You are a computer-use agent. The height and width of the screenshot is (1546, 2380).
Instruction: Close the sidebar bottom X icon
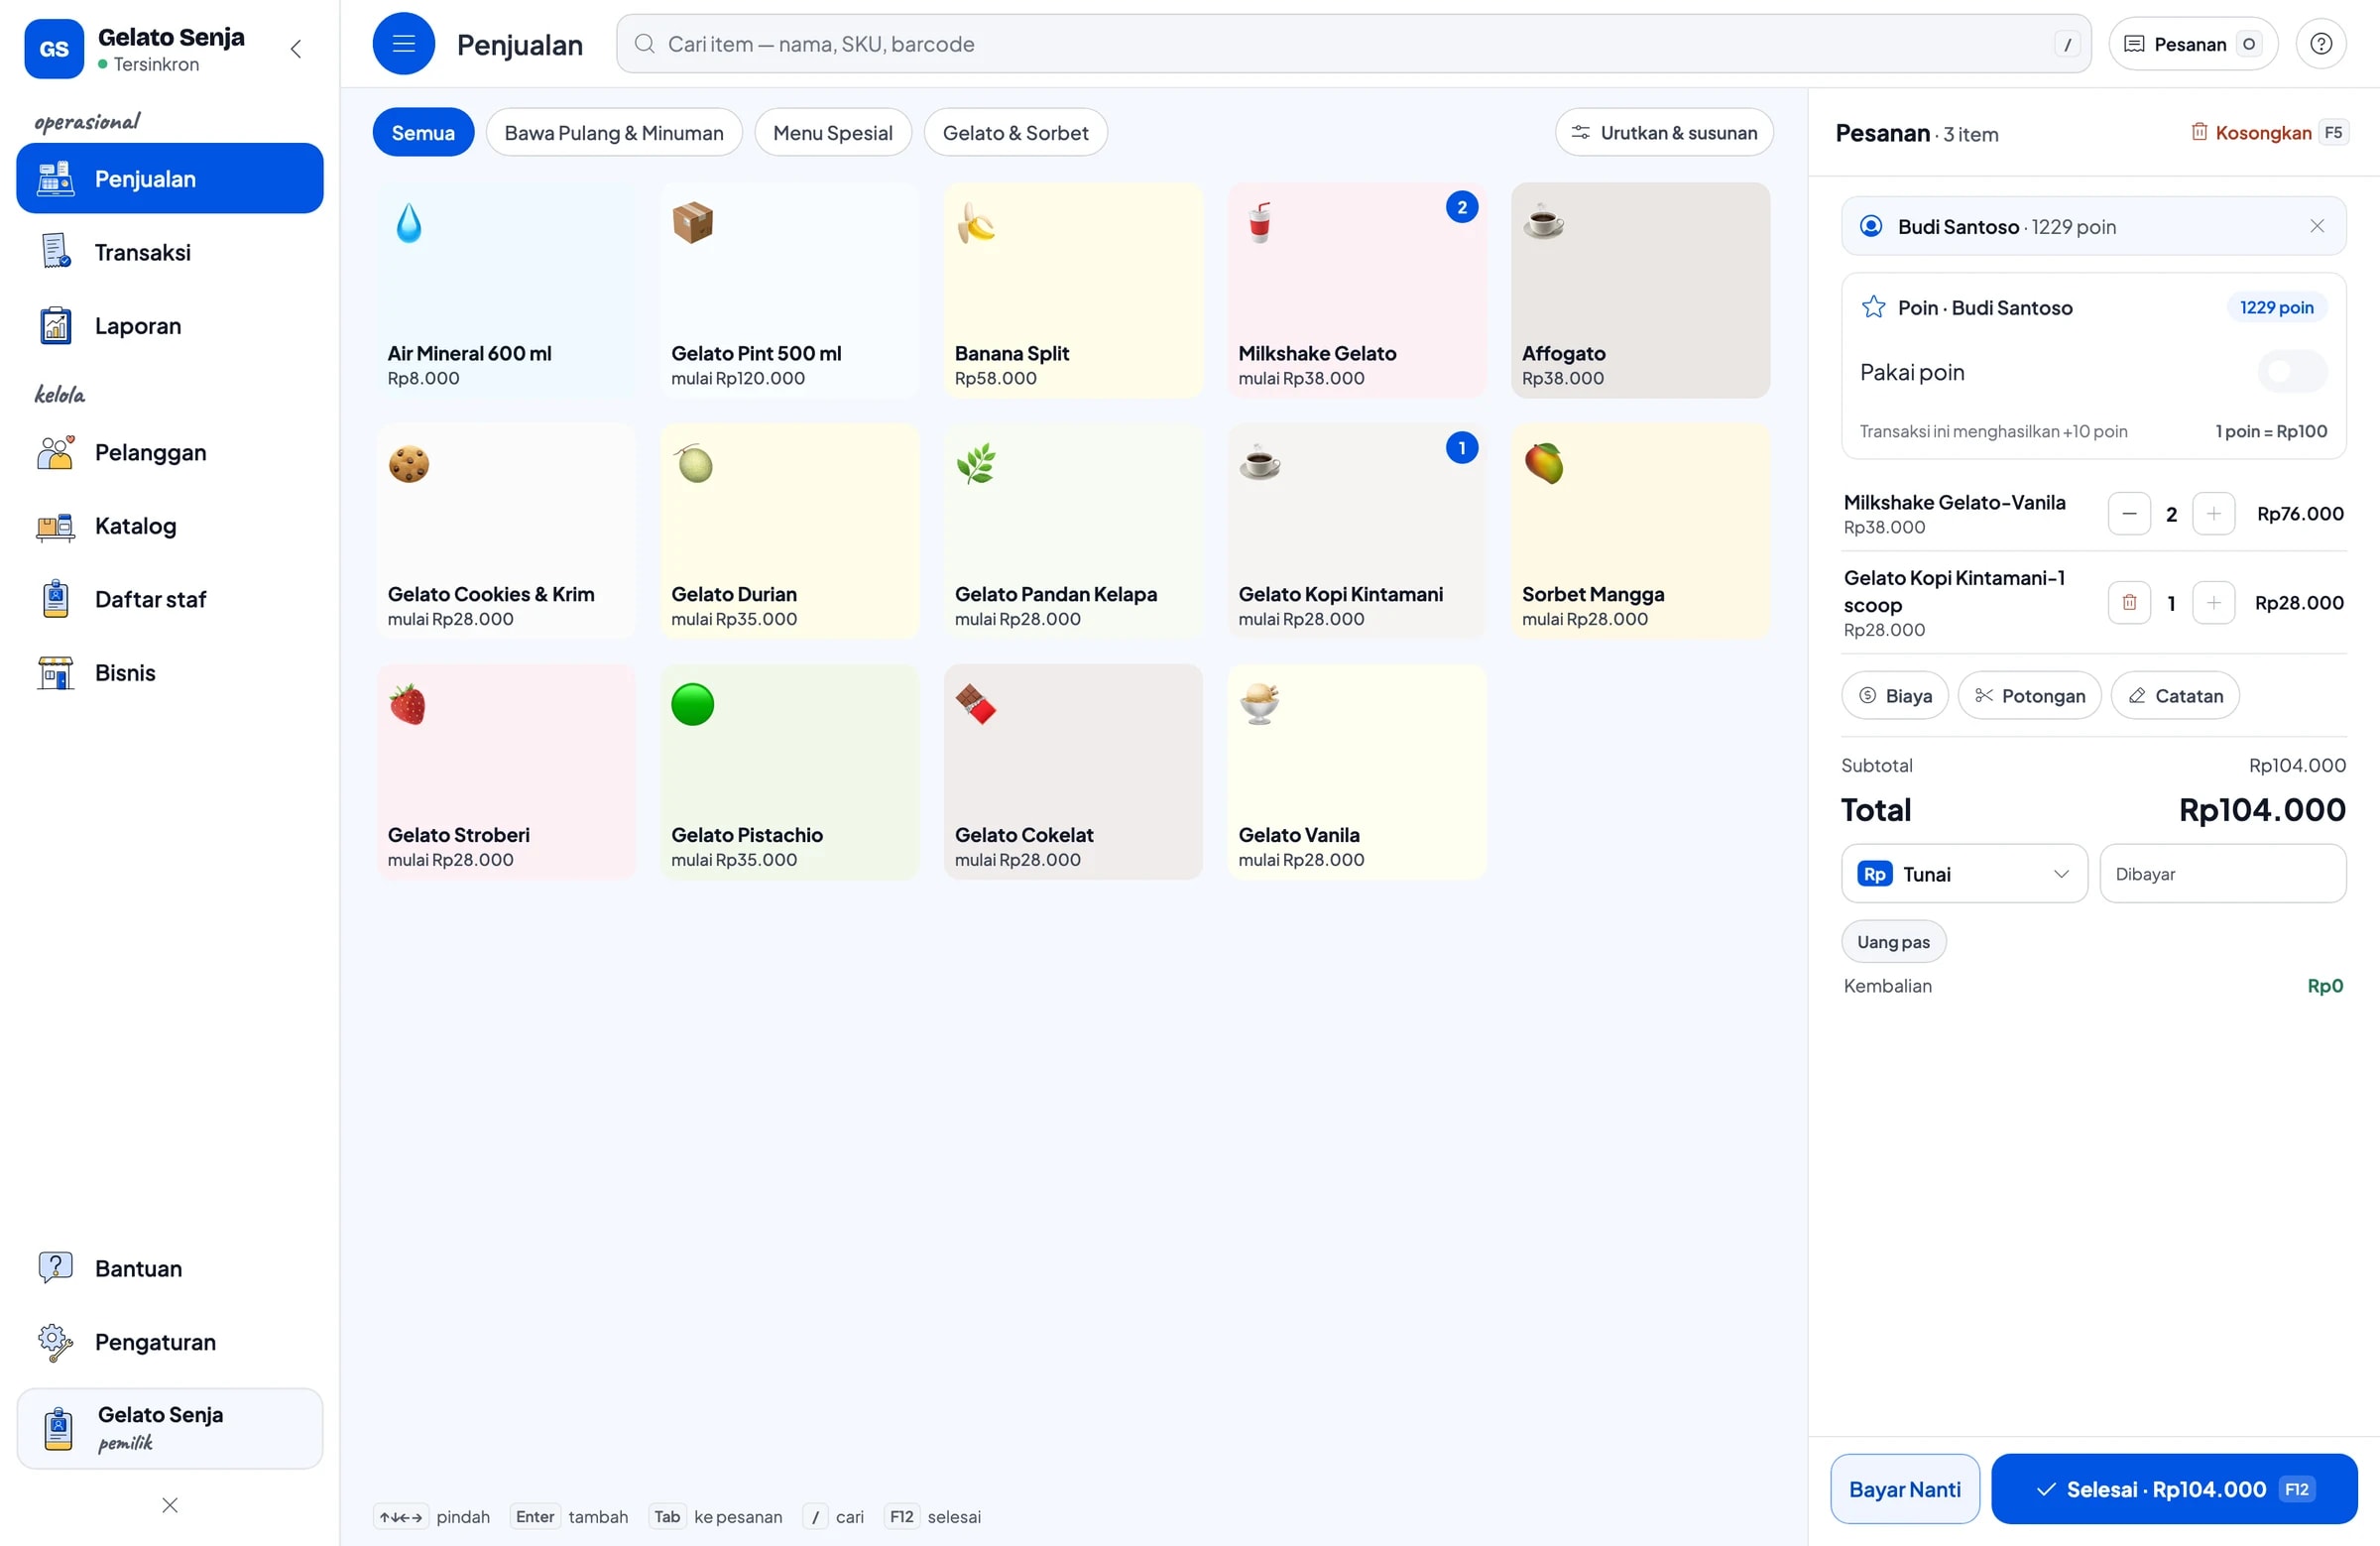(x=170, y=1505)
